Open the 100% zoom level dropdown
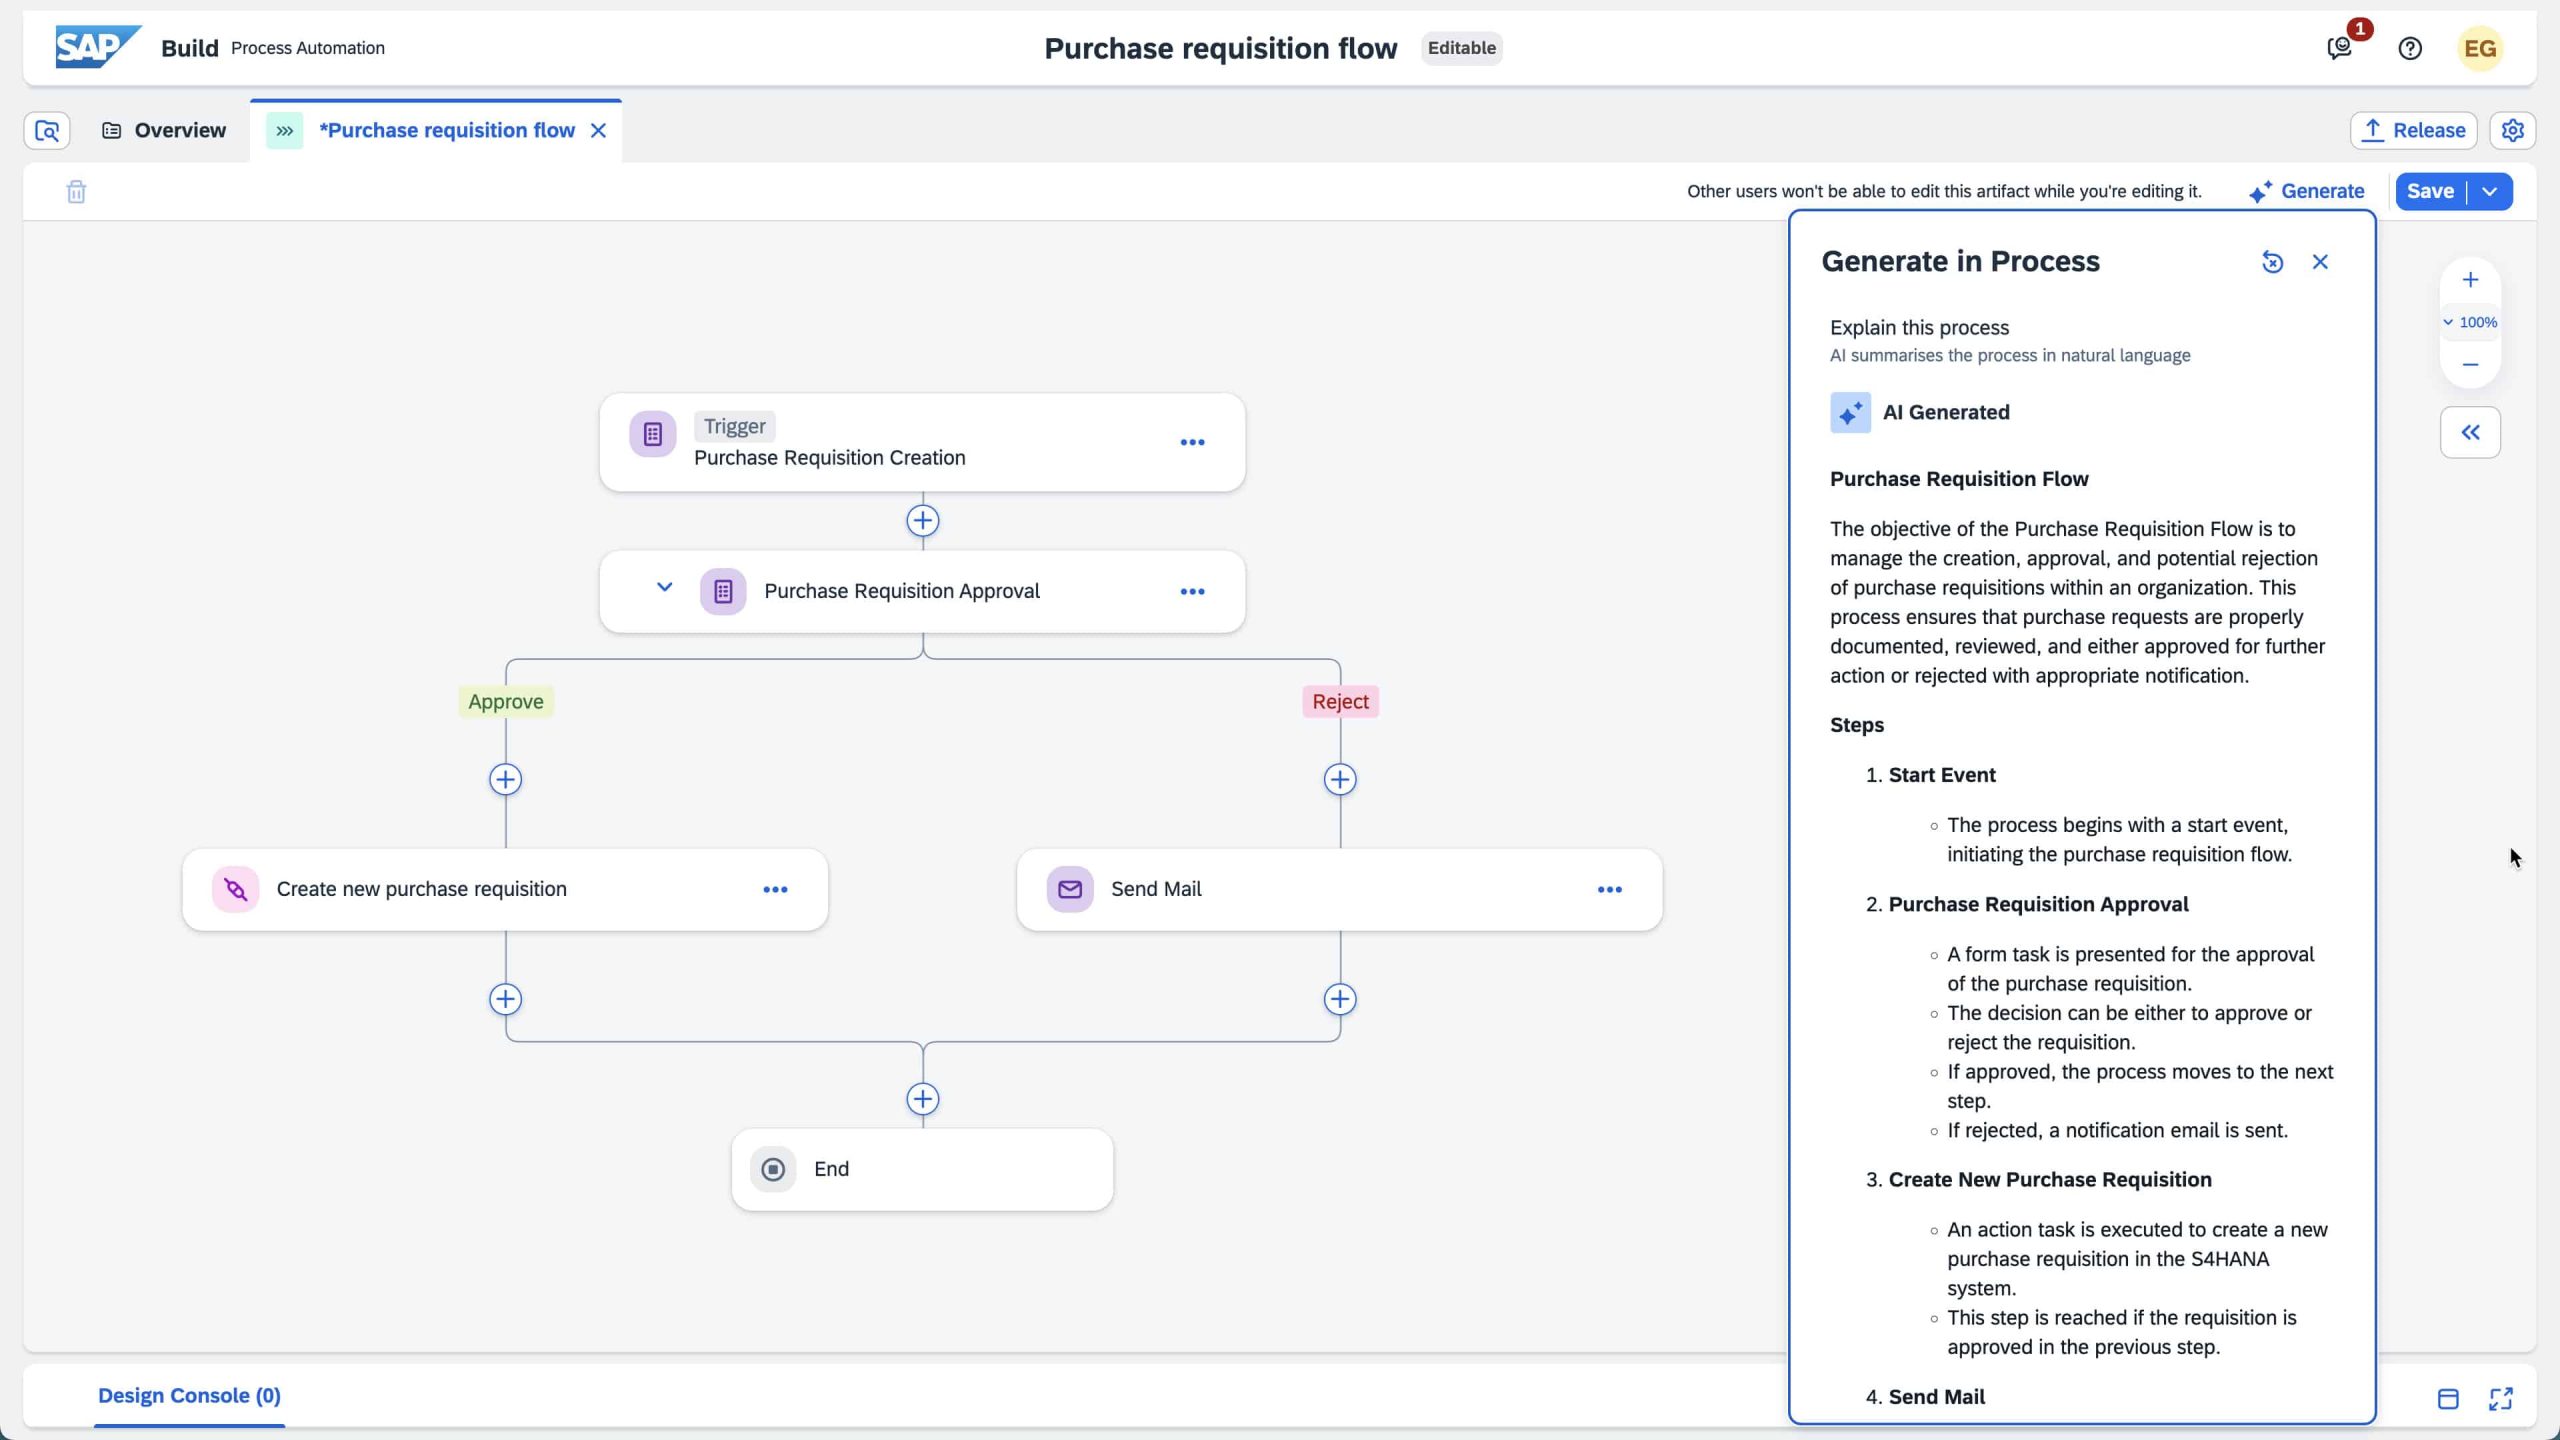Viewport: 2560px width, 1440px height. [2470, 323]
